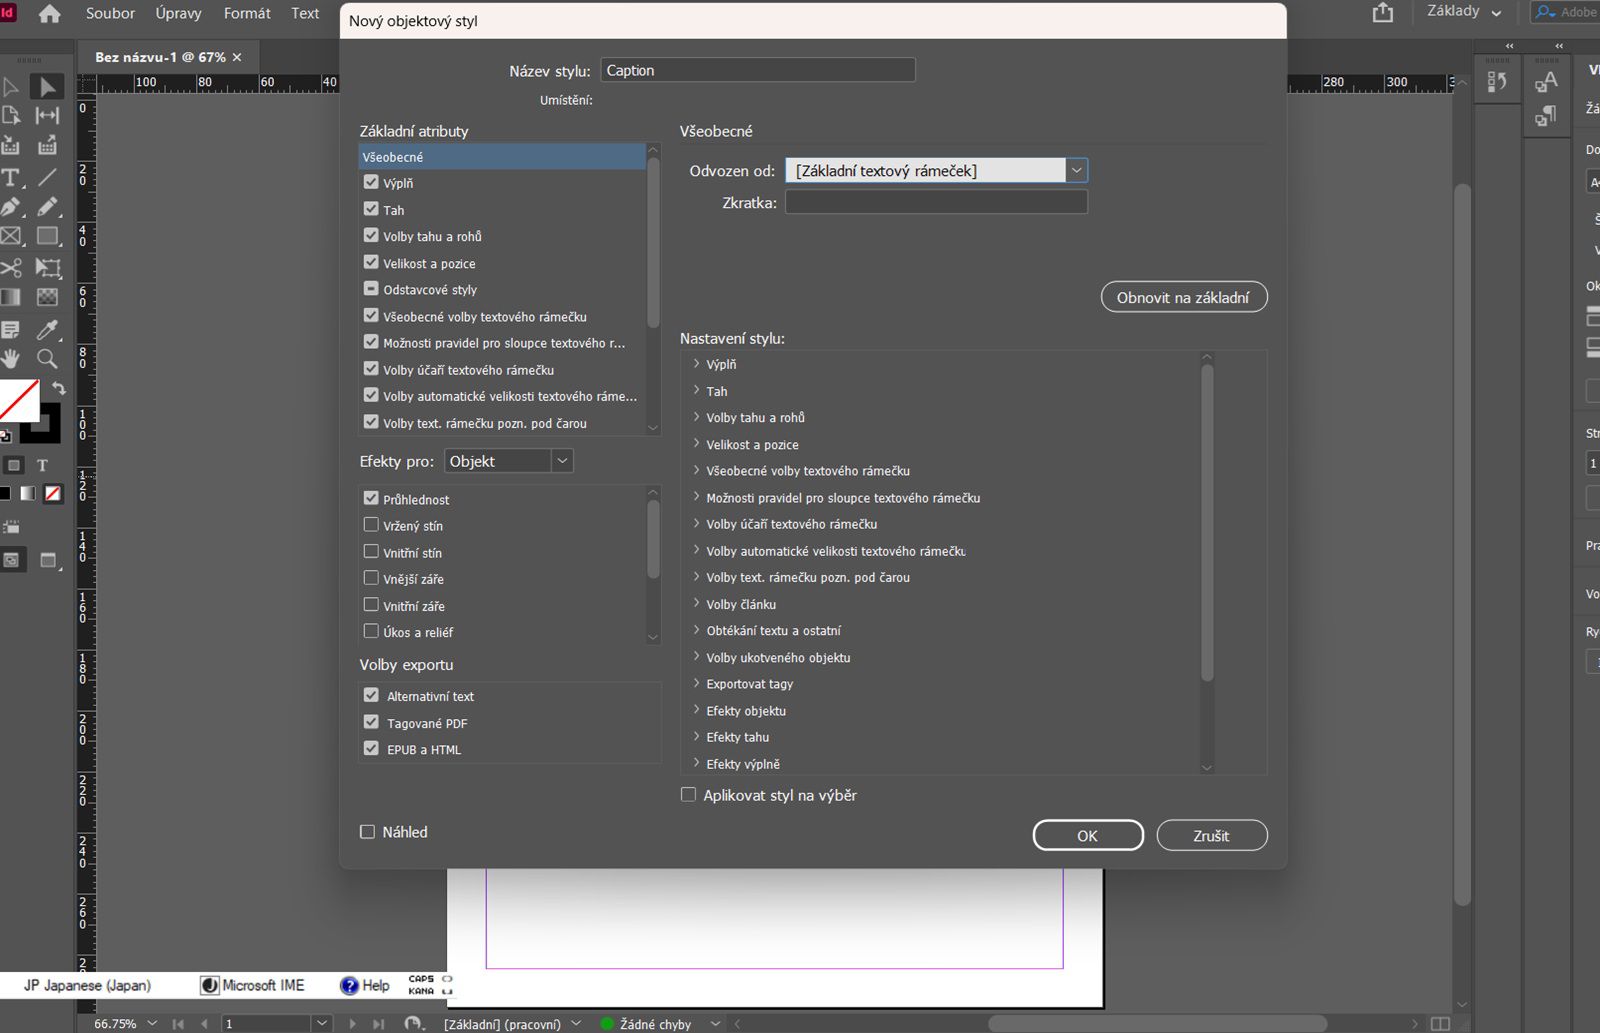Toggle the Odstavcové styly checkbox
The image size is (1600, 1033).
371,289
